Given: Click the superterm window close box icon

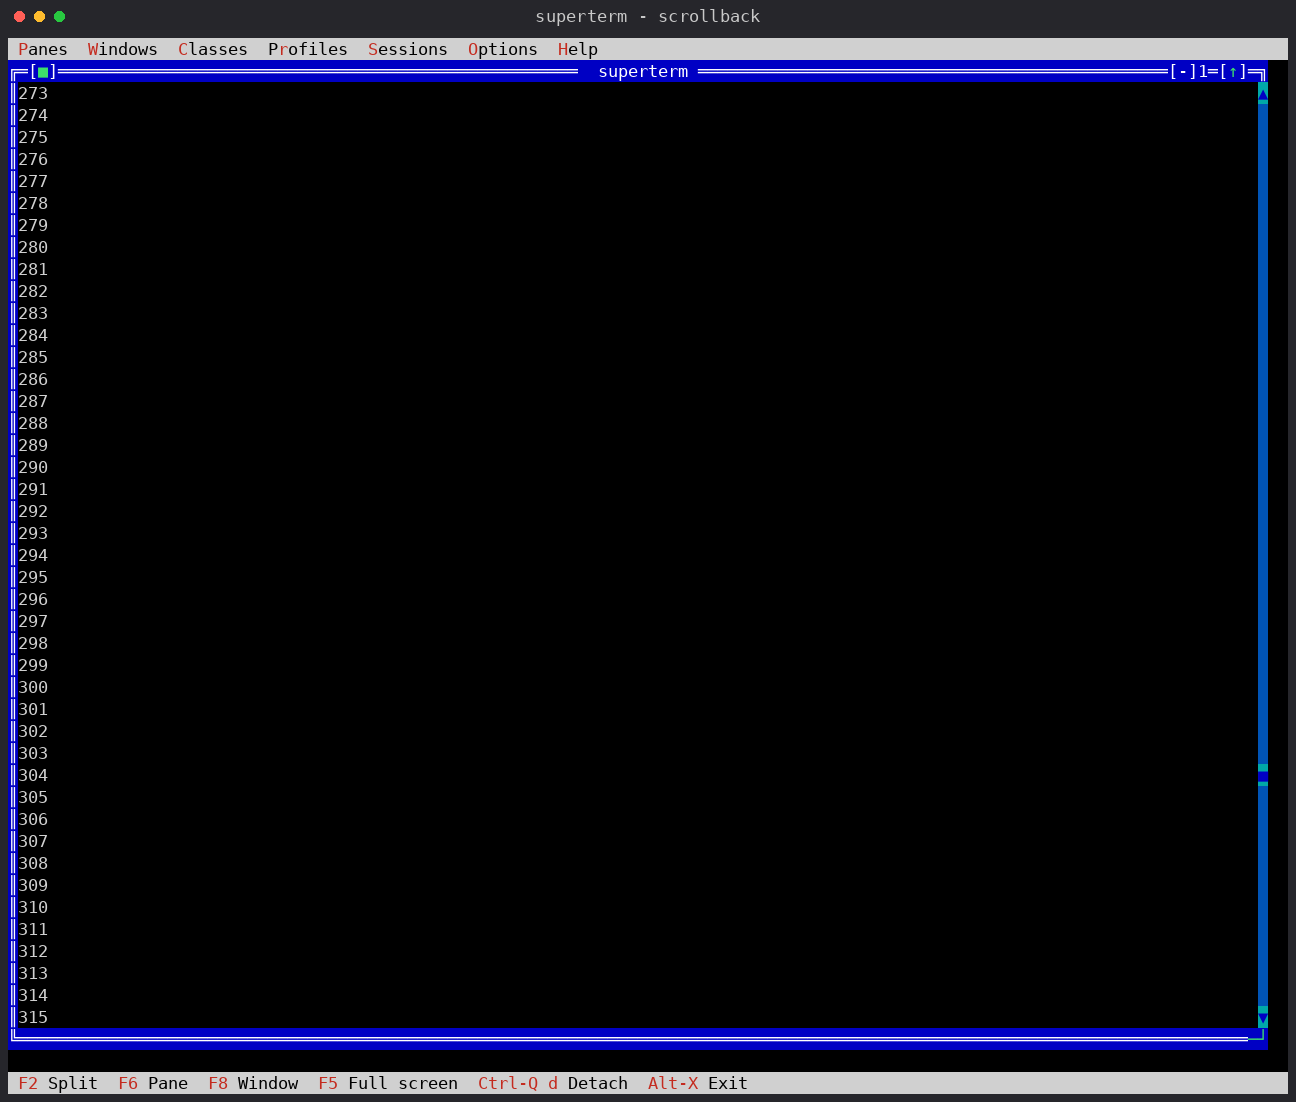Looking at the screenshot, I should point(43,72).
